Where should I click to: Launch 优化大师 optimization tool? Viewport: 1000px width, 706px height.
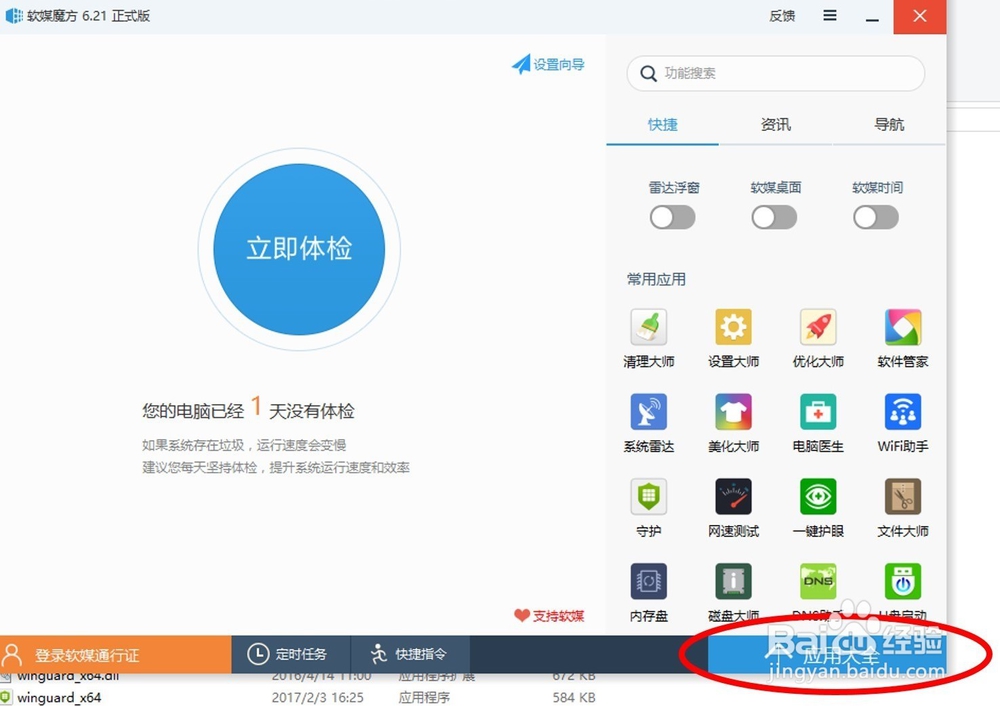(817, 335)
